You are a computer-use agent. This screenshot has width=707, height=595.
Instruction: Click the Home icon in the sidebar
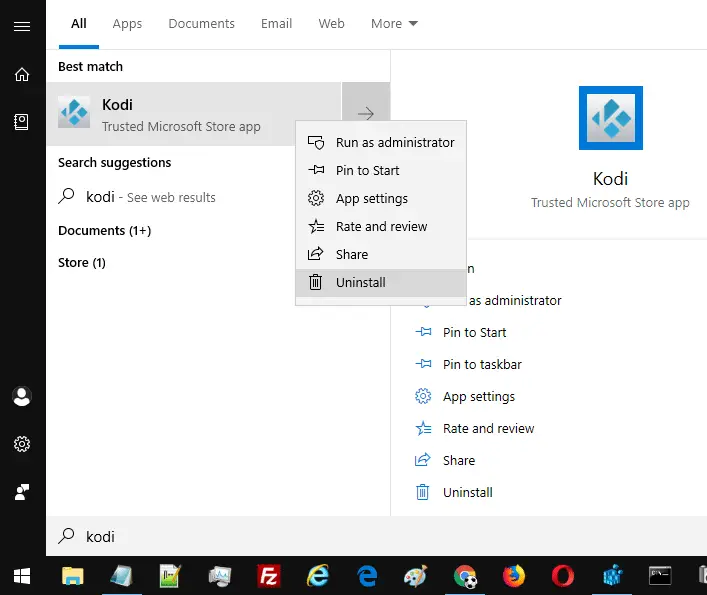pos(22,74)
